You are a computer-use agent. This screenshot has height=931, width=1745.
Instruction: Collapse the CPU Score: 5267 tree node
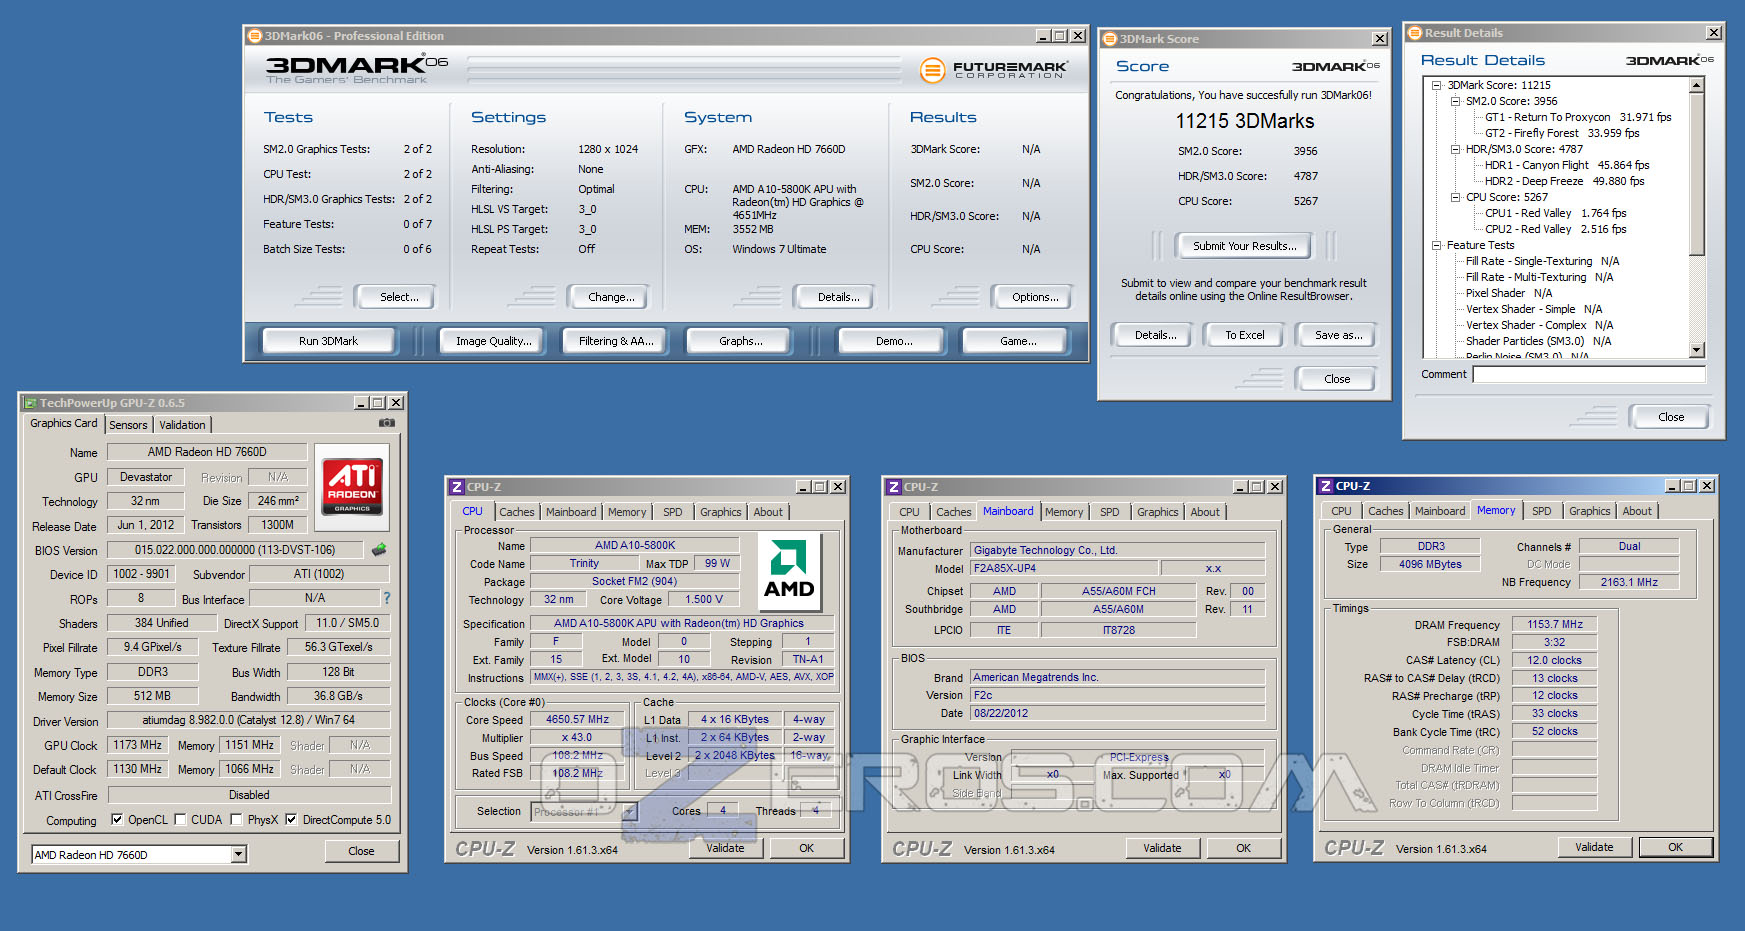(1456, 197)
